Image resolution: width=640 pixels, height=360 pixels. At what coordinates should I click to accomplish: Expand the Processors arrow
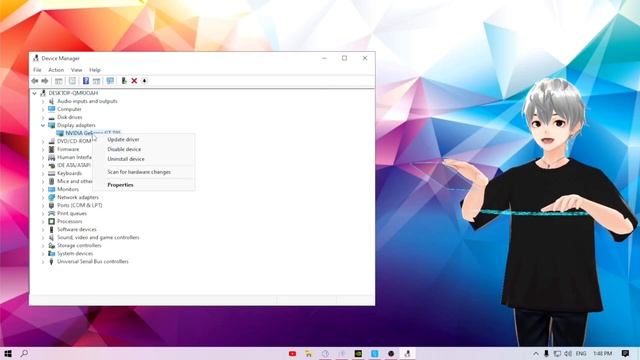click(x=43, y=222)
